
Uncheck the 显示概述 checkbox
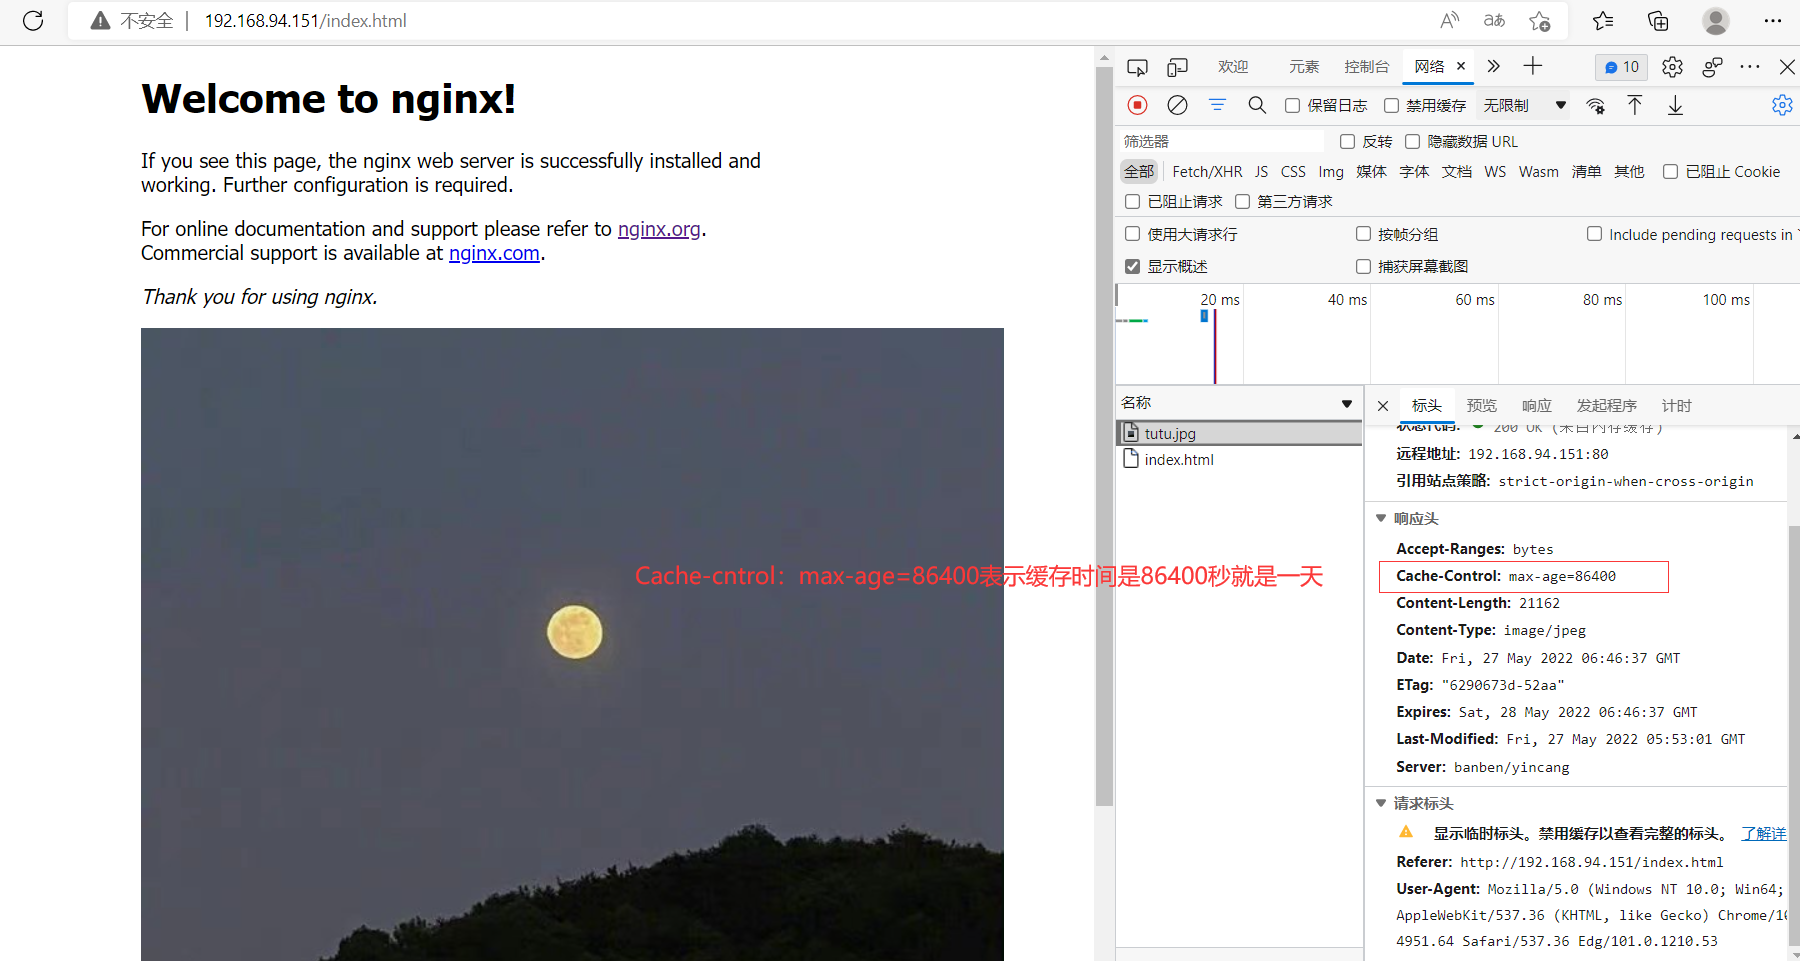click(1132, 266)
